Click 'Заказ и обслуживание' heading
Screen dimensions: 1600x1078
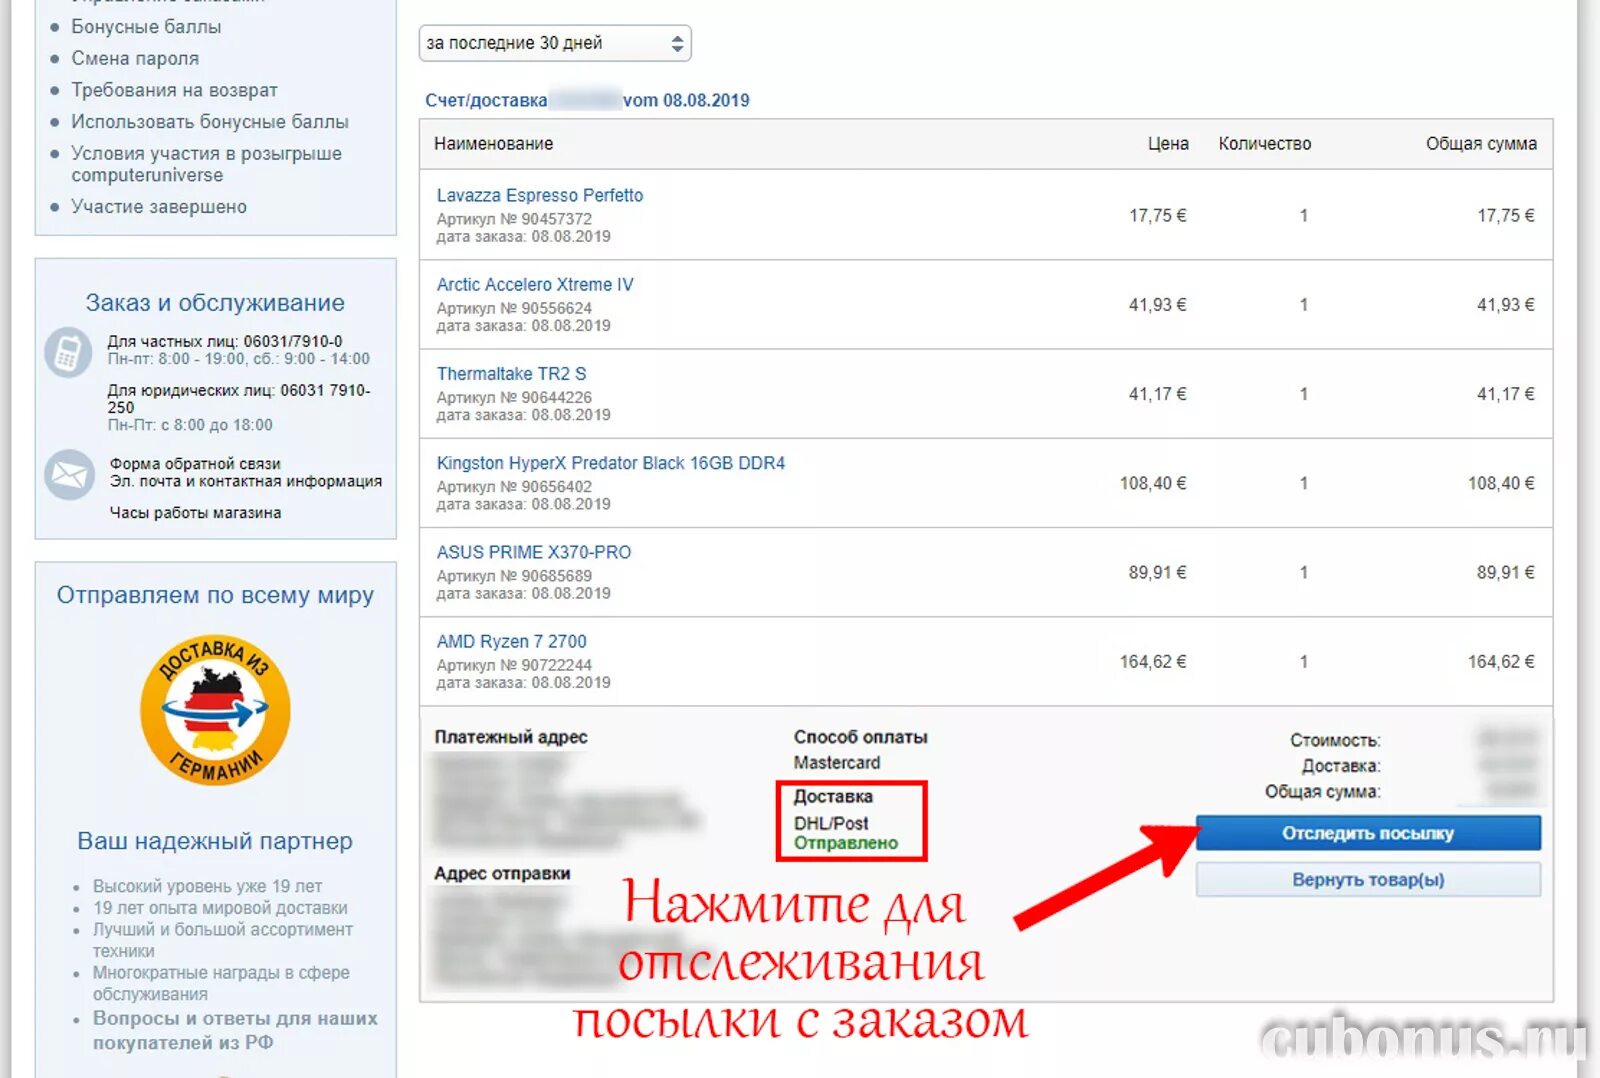click(x=215, y=303)
